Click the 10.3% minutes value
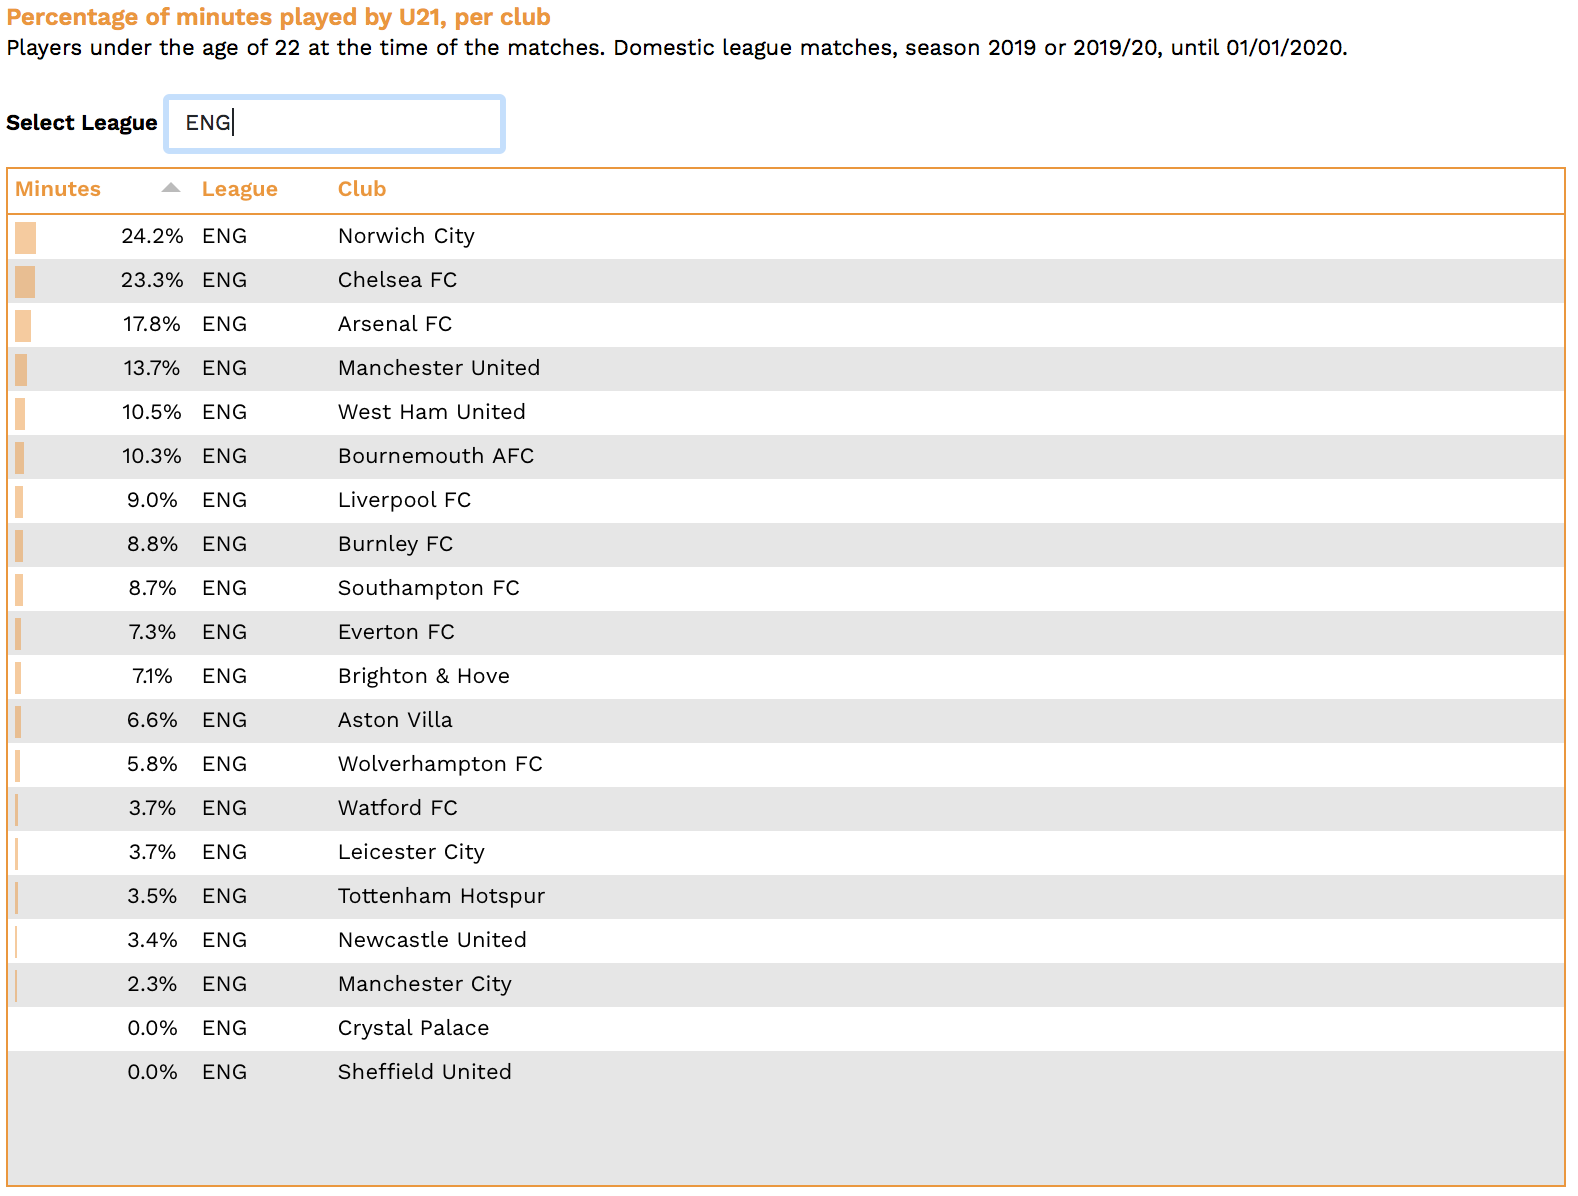 click(x=152, y=456)
